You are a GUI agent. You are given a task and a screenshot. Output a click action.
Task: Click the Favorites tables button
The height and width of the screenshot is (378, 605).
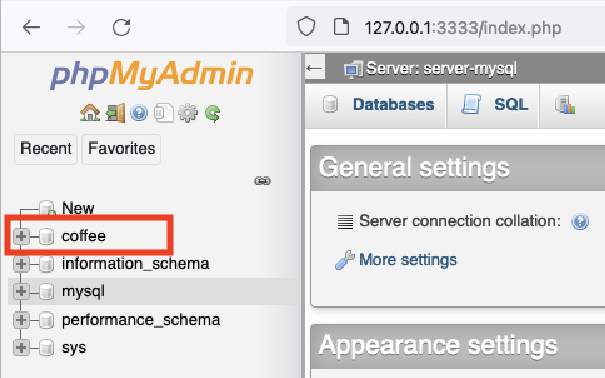coord(122,149)
